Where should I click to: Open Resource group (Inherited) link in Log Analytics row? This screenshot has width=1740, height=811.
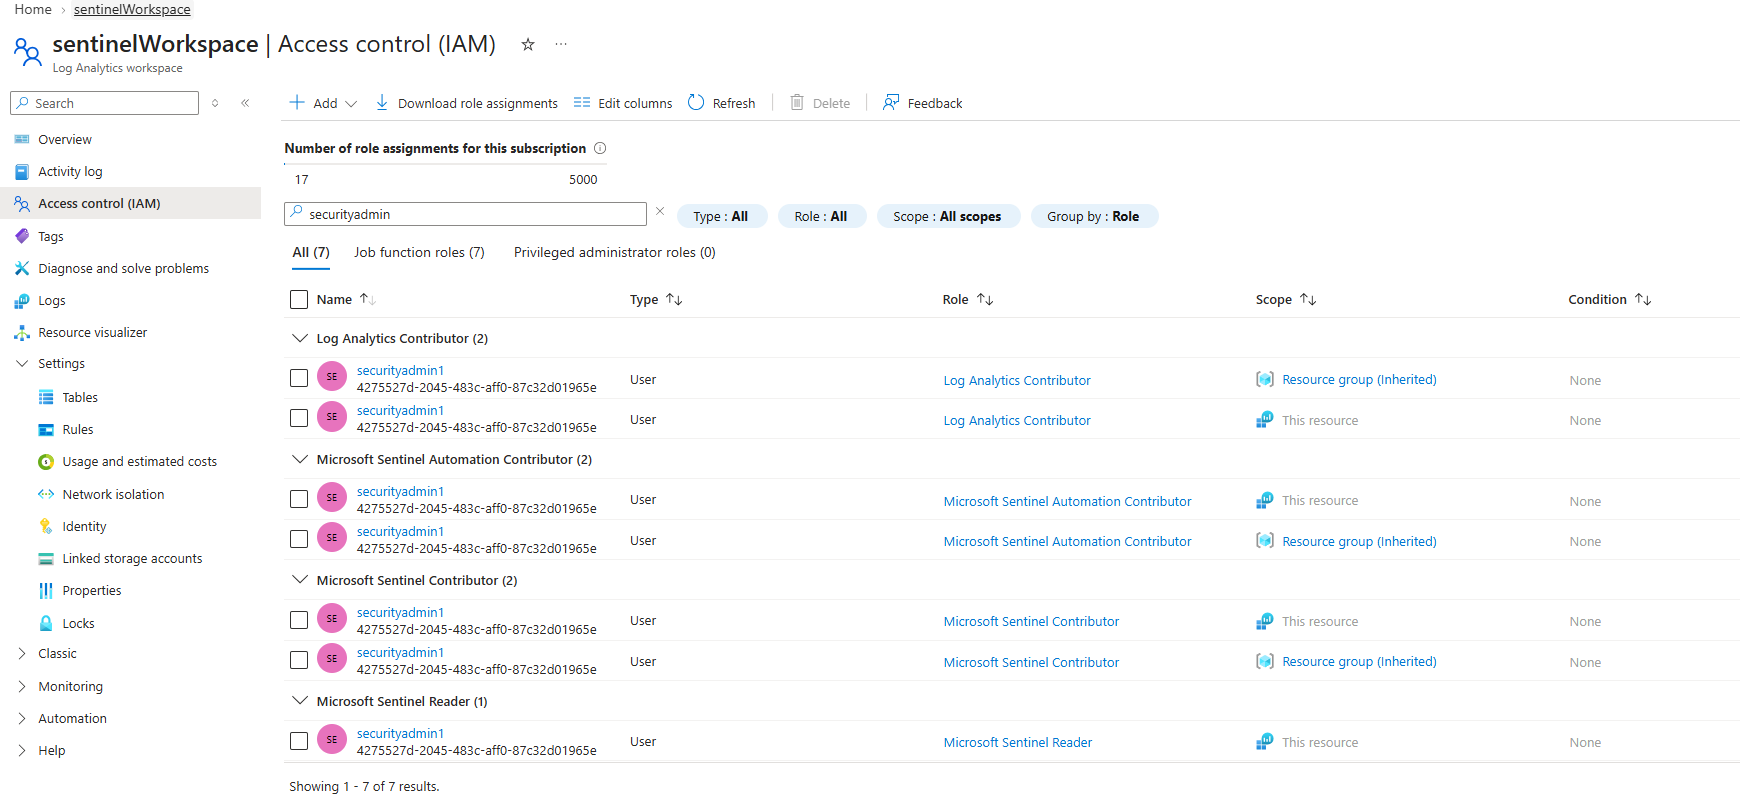(x=1359, y=380)
